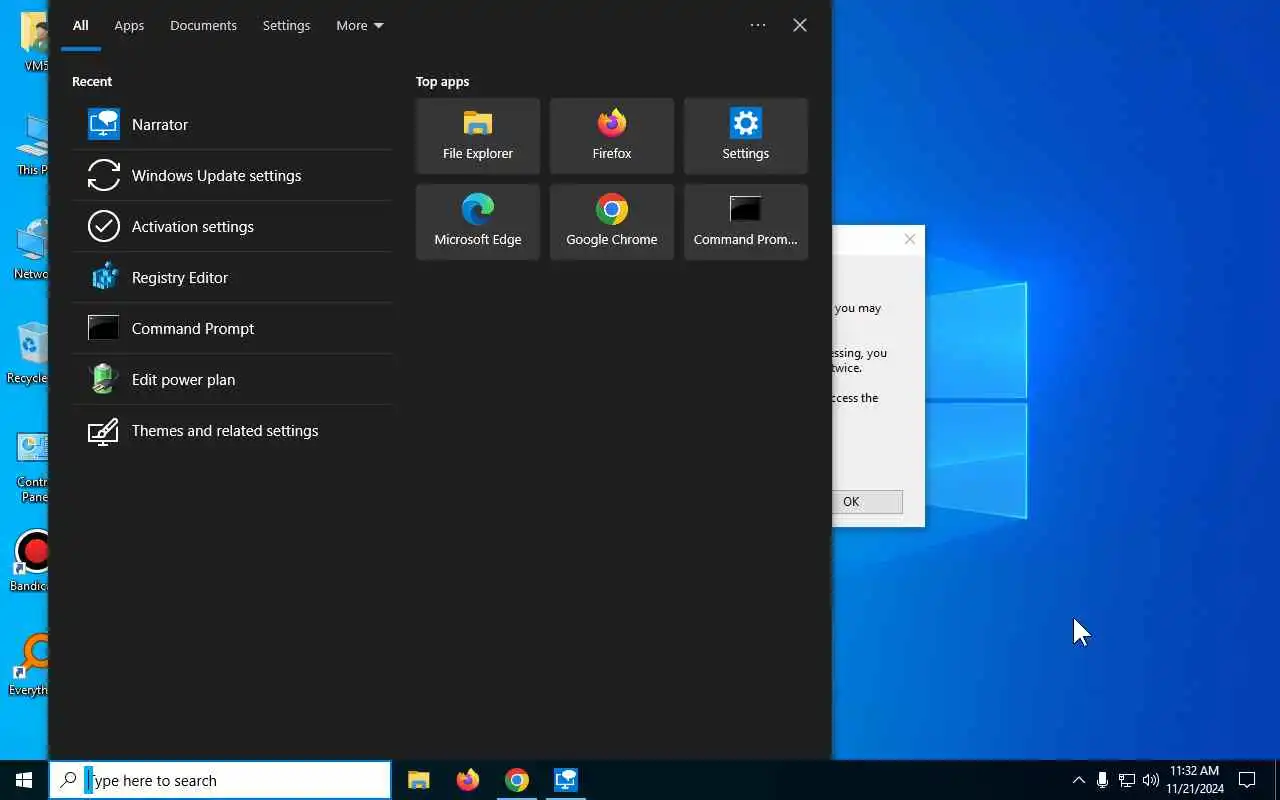The width and height of the screenshot is (1280, 800).
Task: Click the microphone tray icon
Action: (1102, 780)
